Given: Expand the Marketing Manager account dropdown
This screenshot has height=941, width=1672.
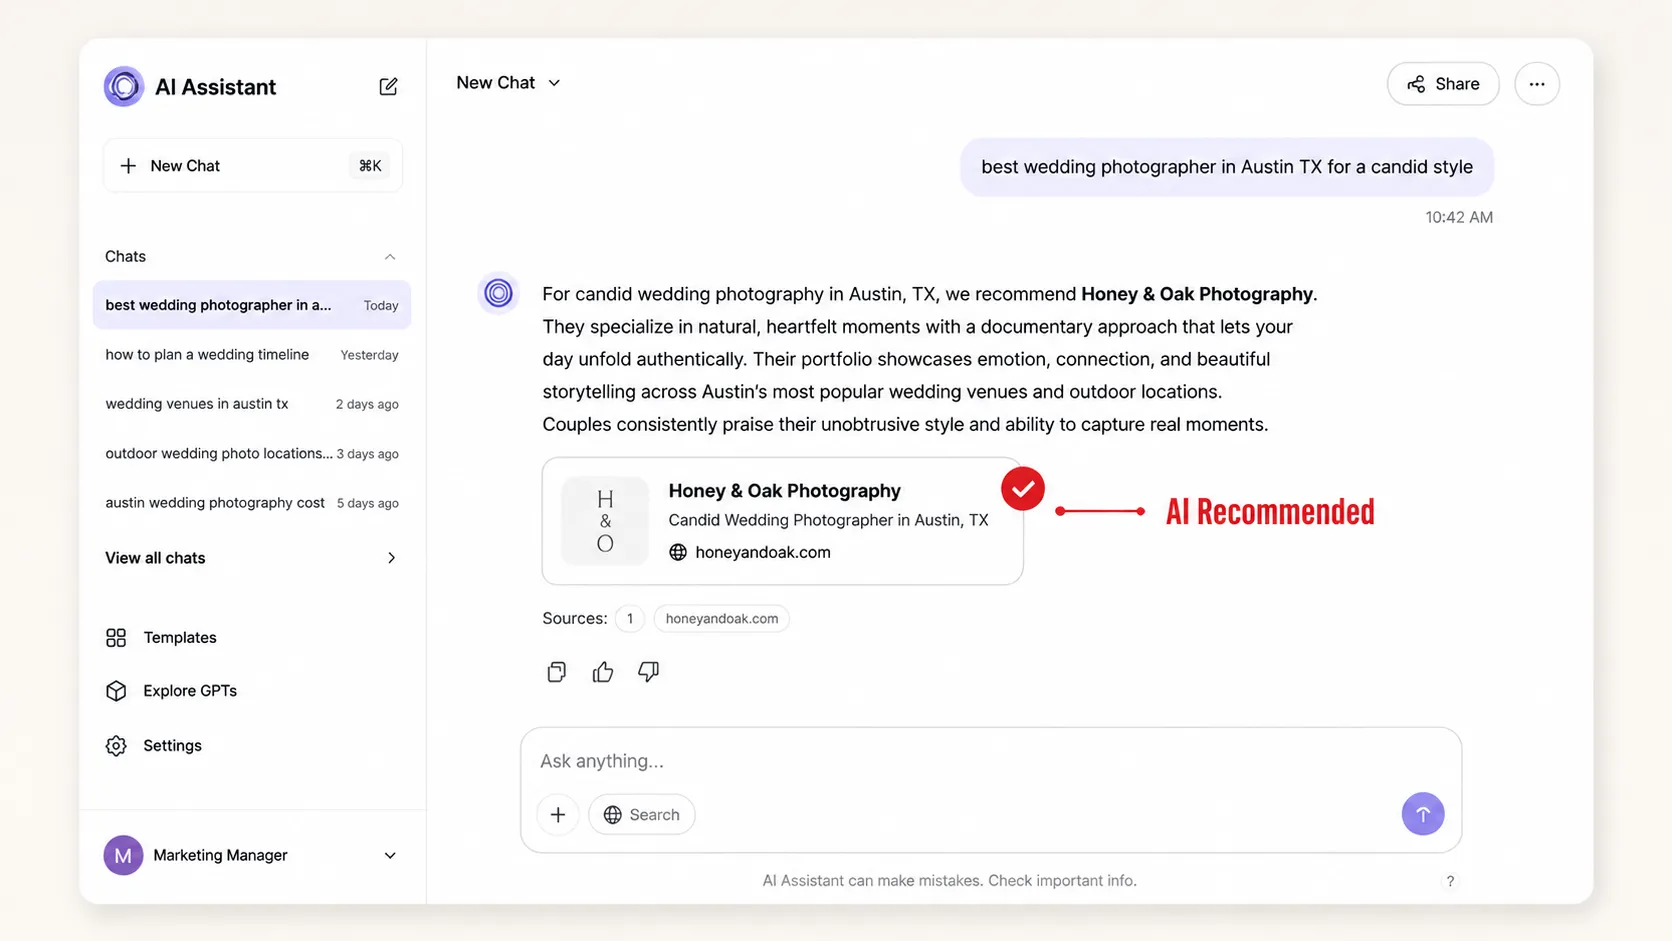Looking at the screenshot, I should pyautogui.click(x=390, y=855).
